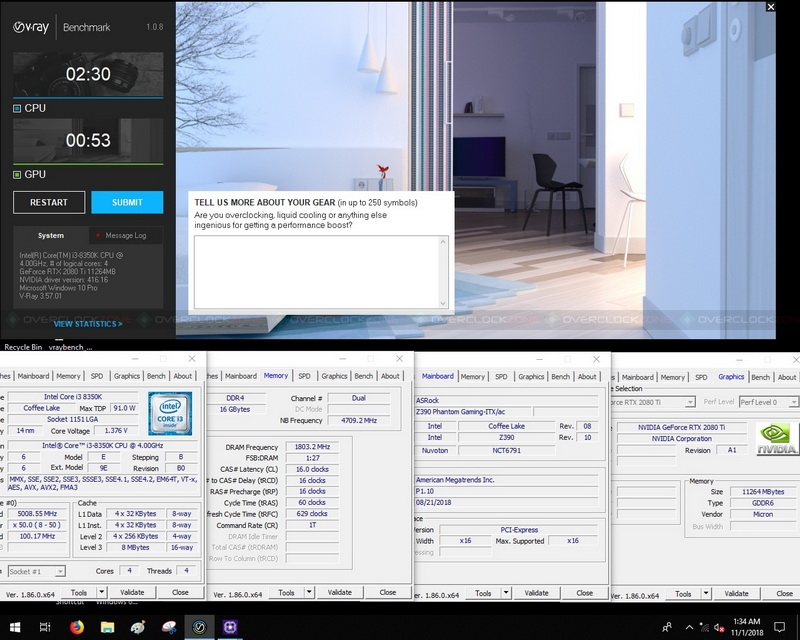Viewport: 800px width, 640px height.
Task: Select the CAS# Latency value 16.0 clocks
Action: pos(312,469)
